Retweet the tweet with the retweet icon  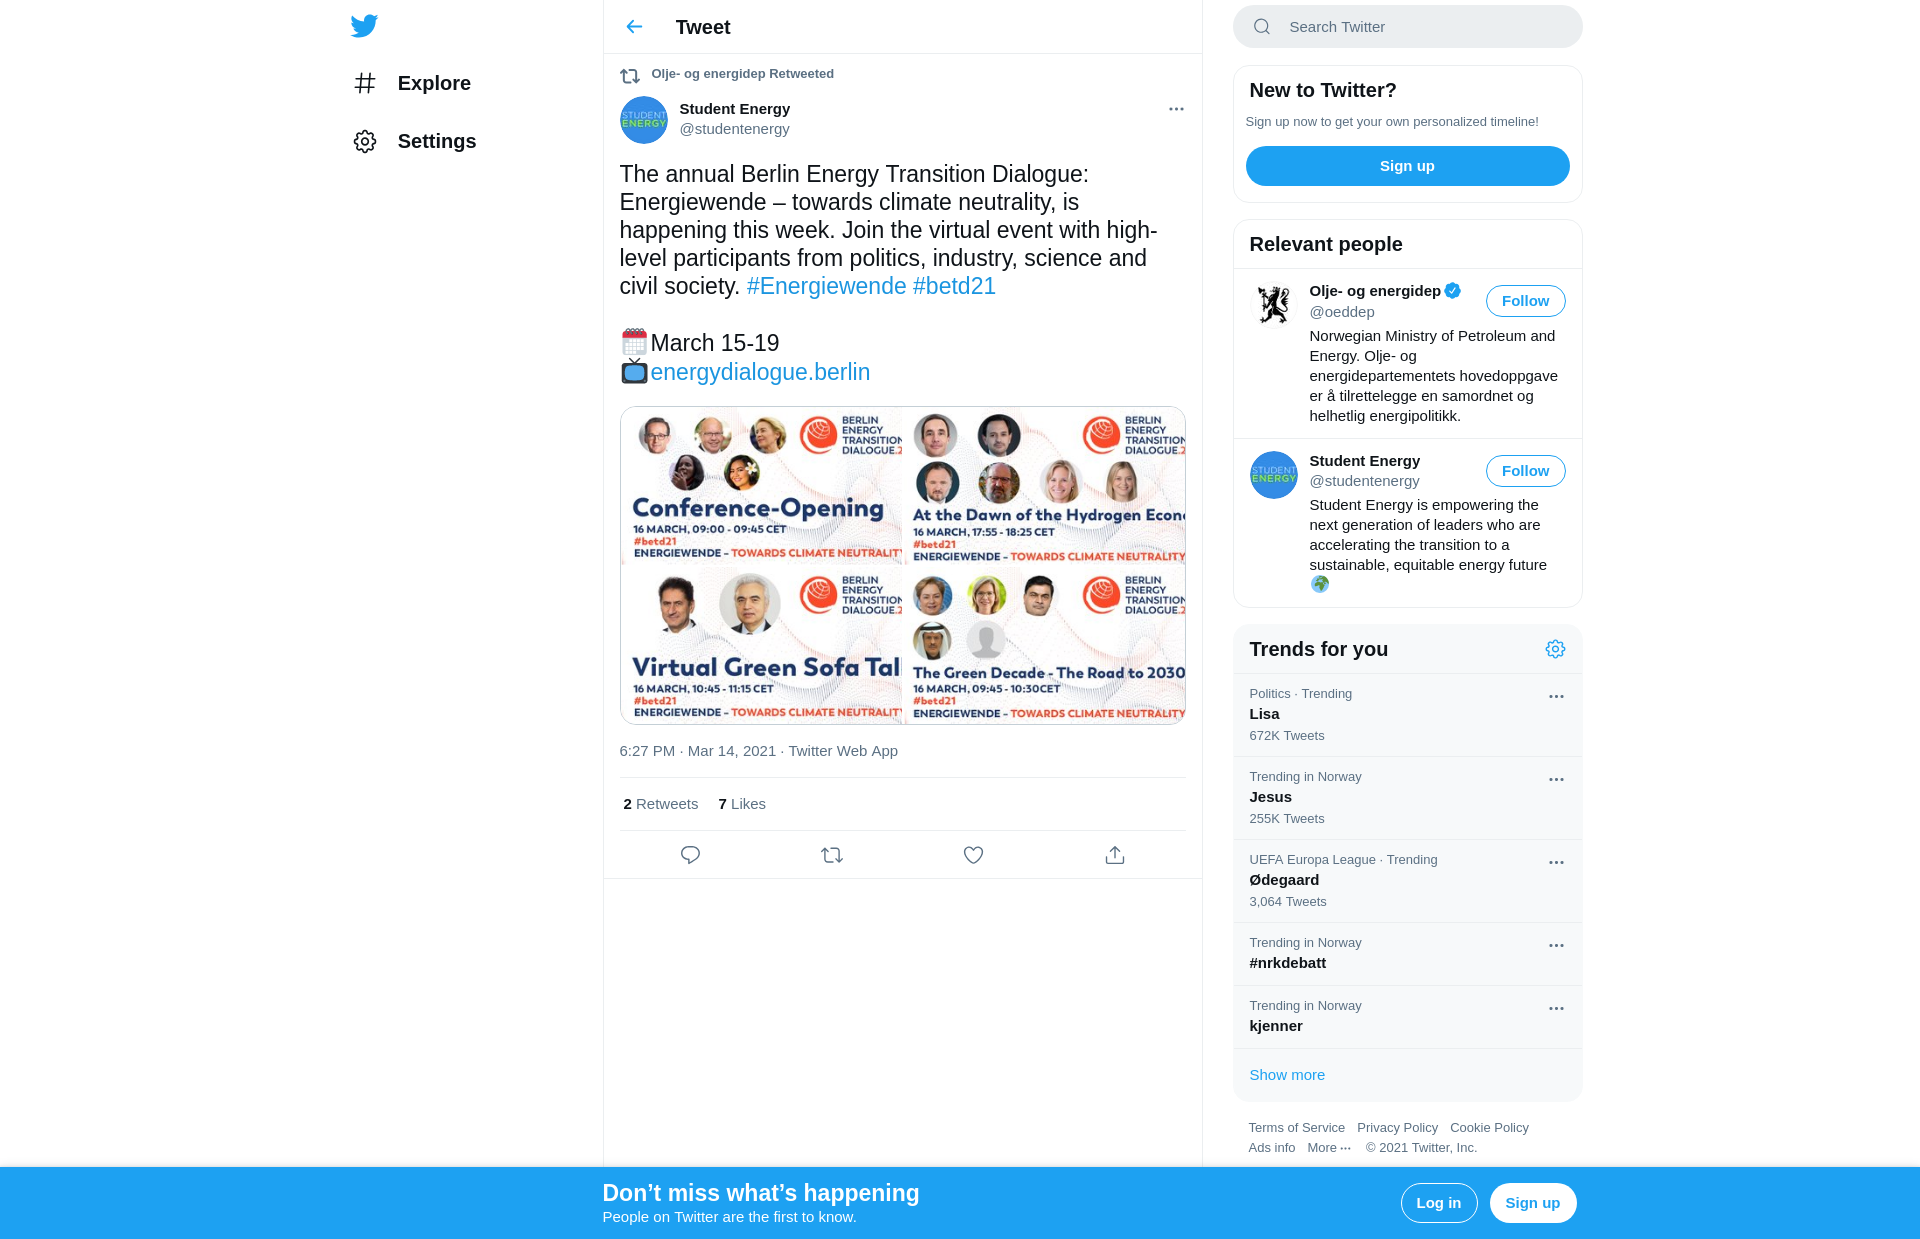click(832, 855)
